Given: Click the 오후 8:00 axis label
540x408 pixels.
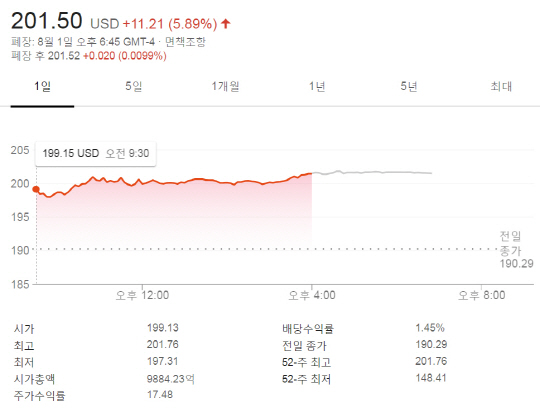Looking at the screenshot, I should click(x=481, y=295).
